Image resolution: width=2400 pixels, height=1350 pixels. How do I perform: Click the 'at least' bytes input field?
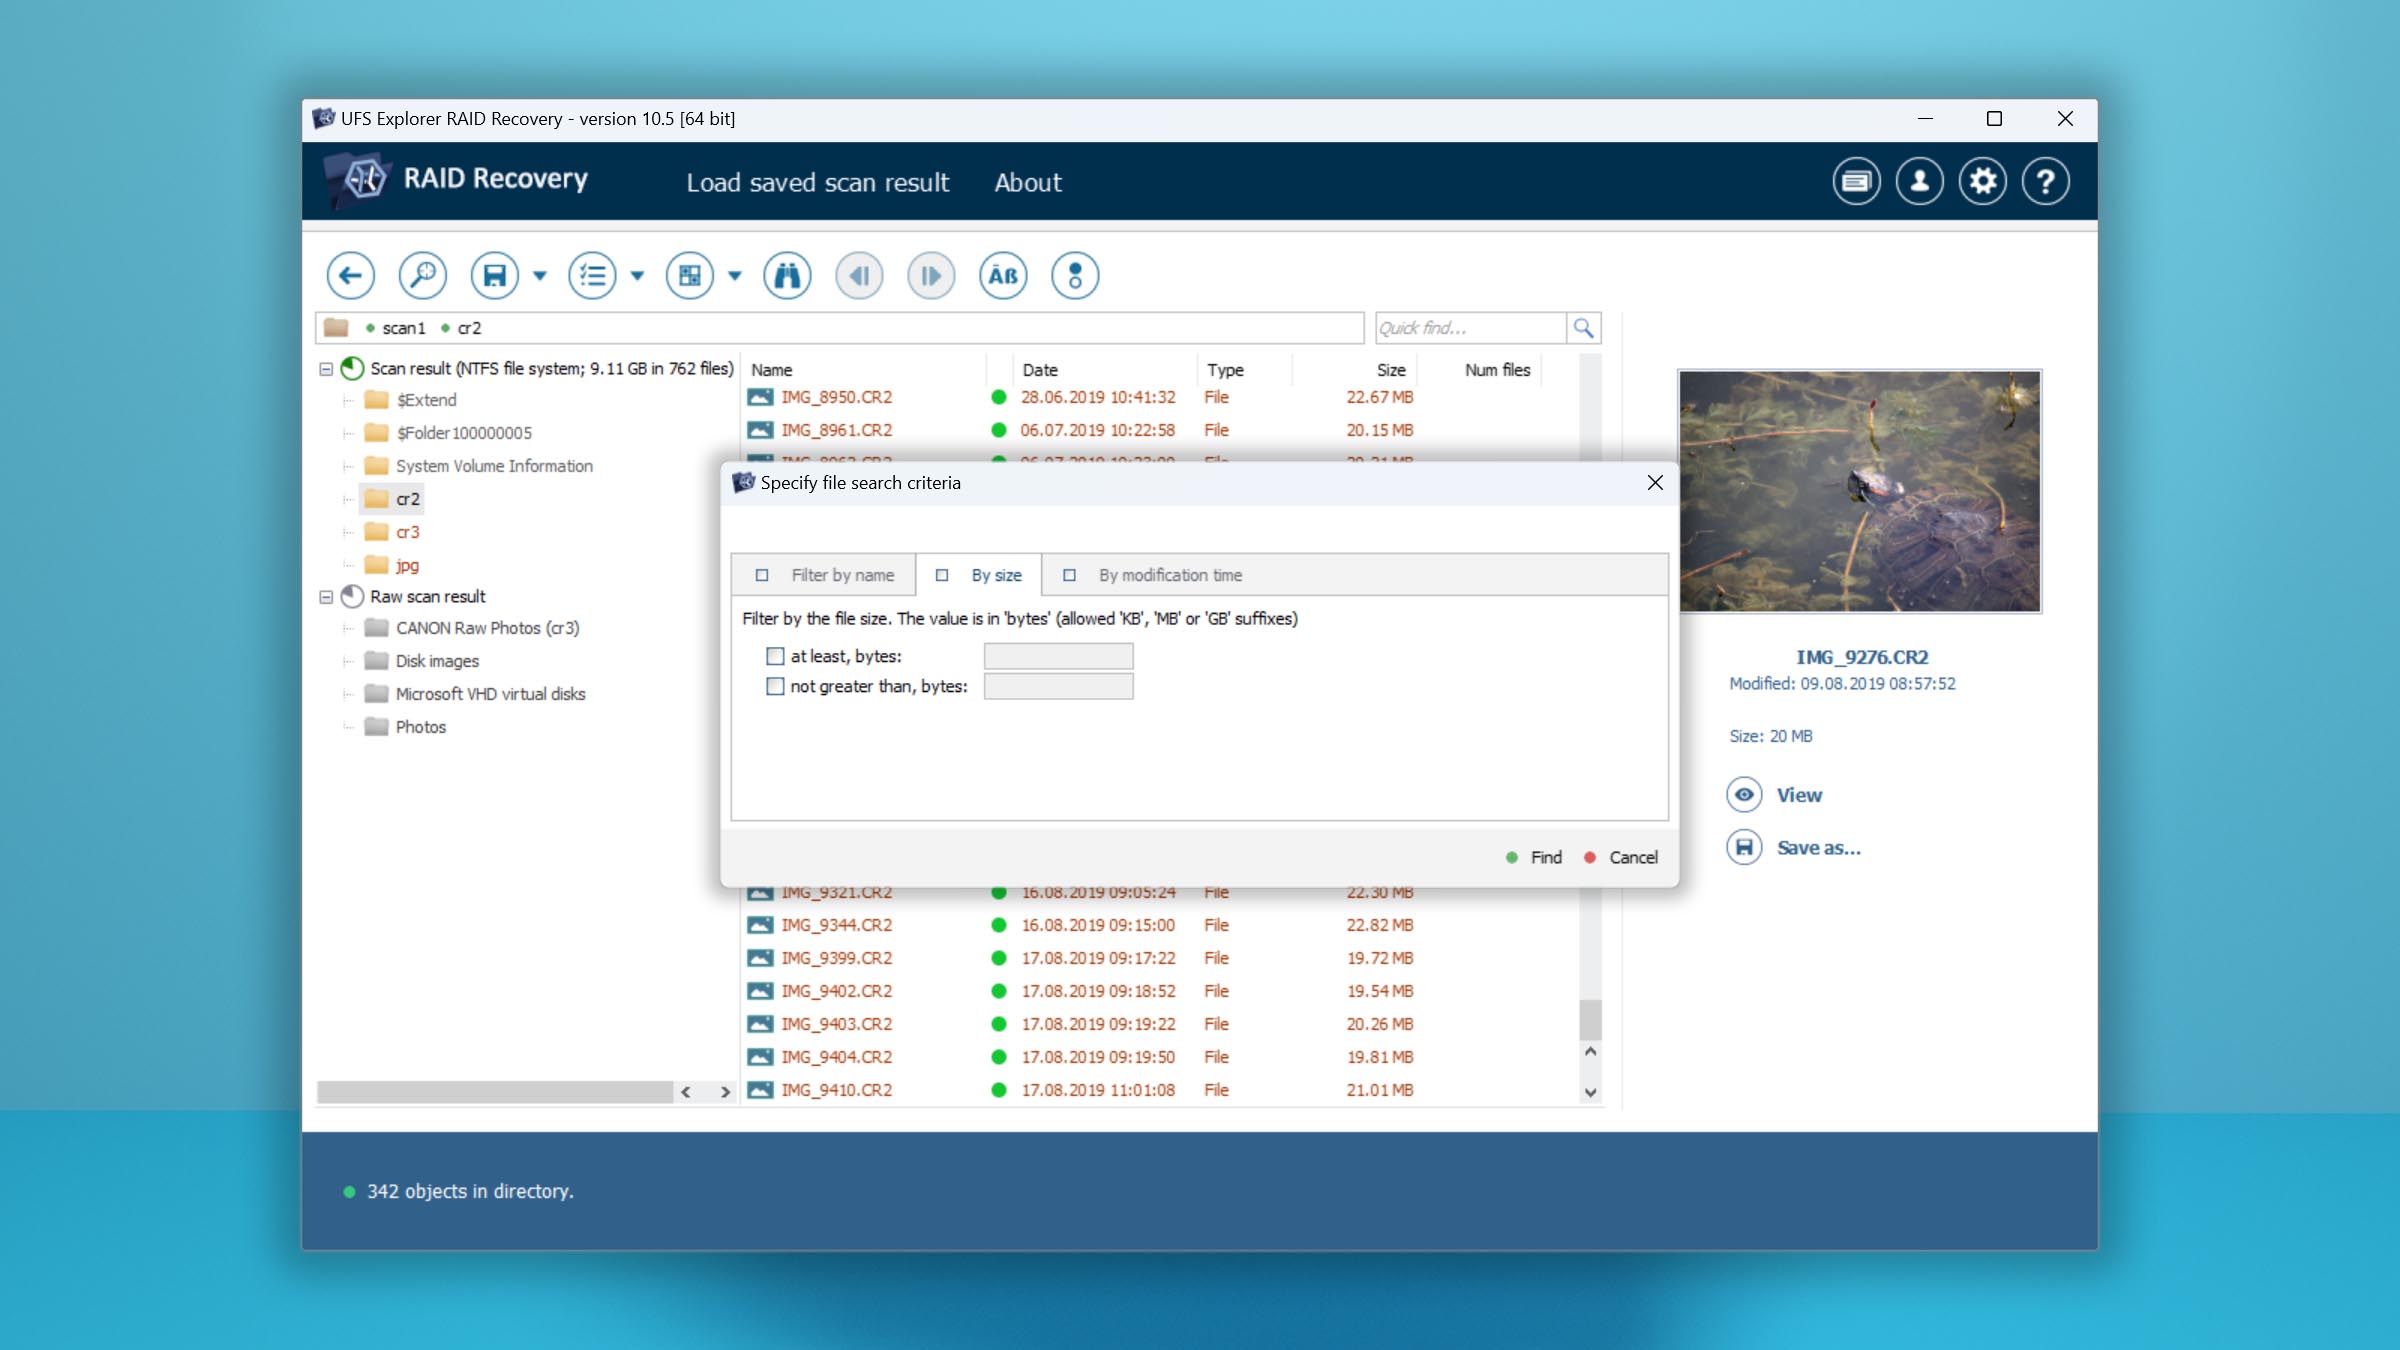pos(1058,656)
